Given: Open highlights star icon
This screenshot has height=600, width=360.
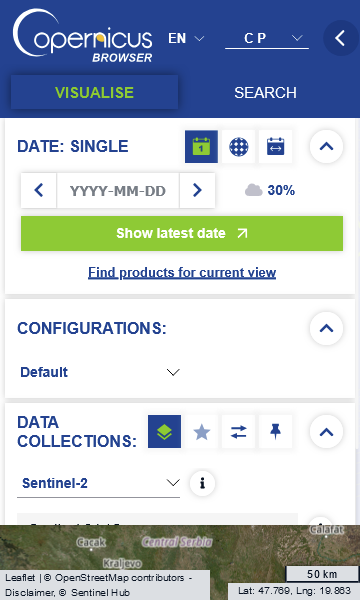Looking at the screenshot, I should point(202,432).
